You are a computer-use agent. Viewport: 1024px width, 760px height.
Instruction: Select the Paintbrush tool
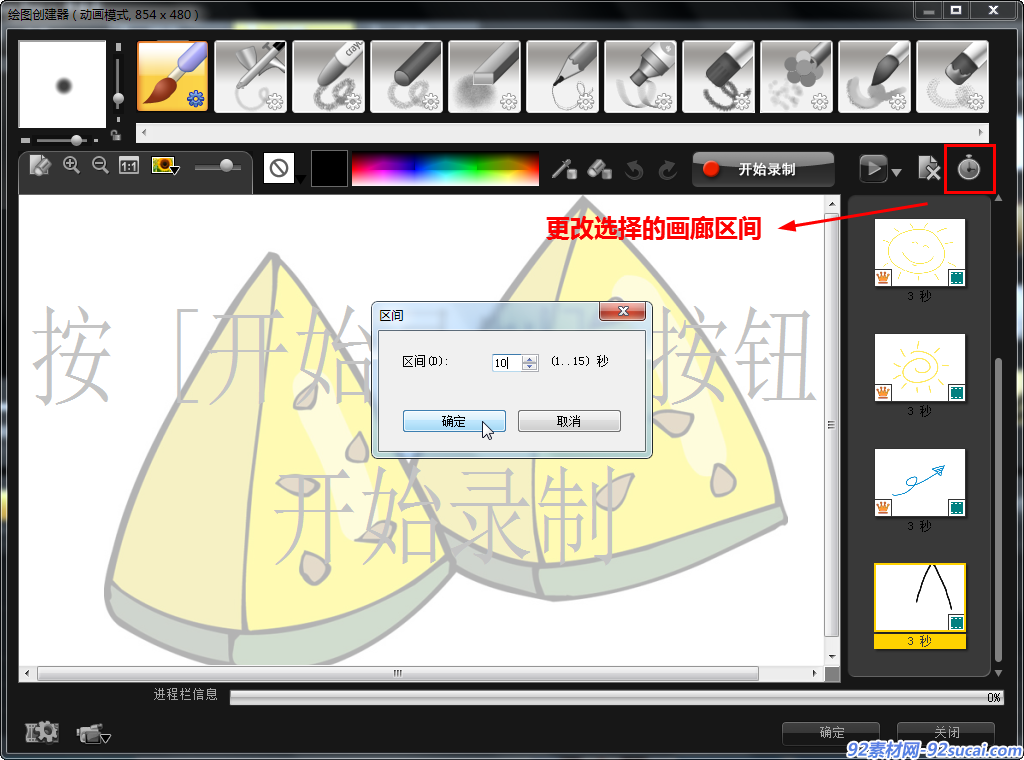click(x=172, y=76)
